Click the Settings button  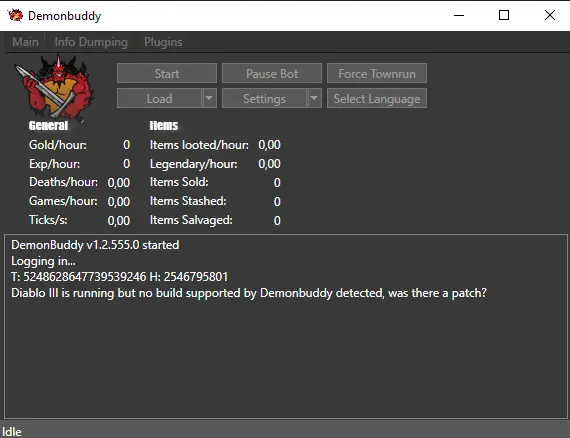pos(265,99)
